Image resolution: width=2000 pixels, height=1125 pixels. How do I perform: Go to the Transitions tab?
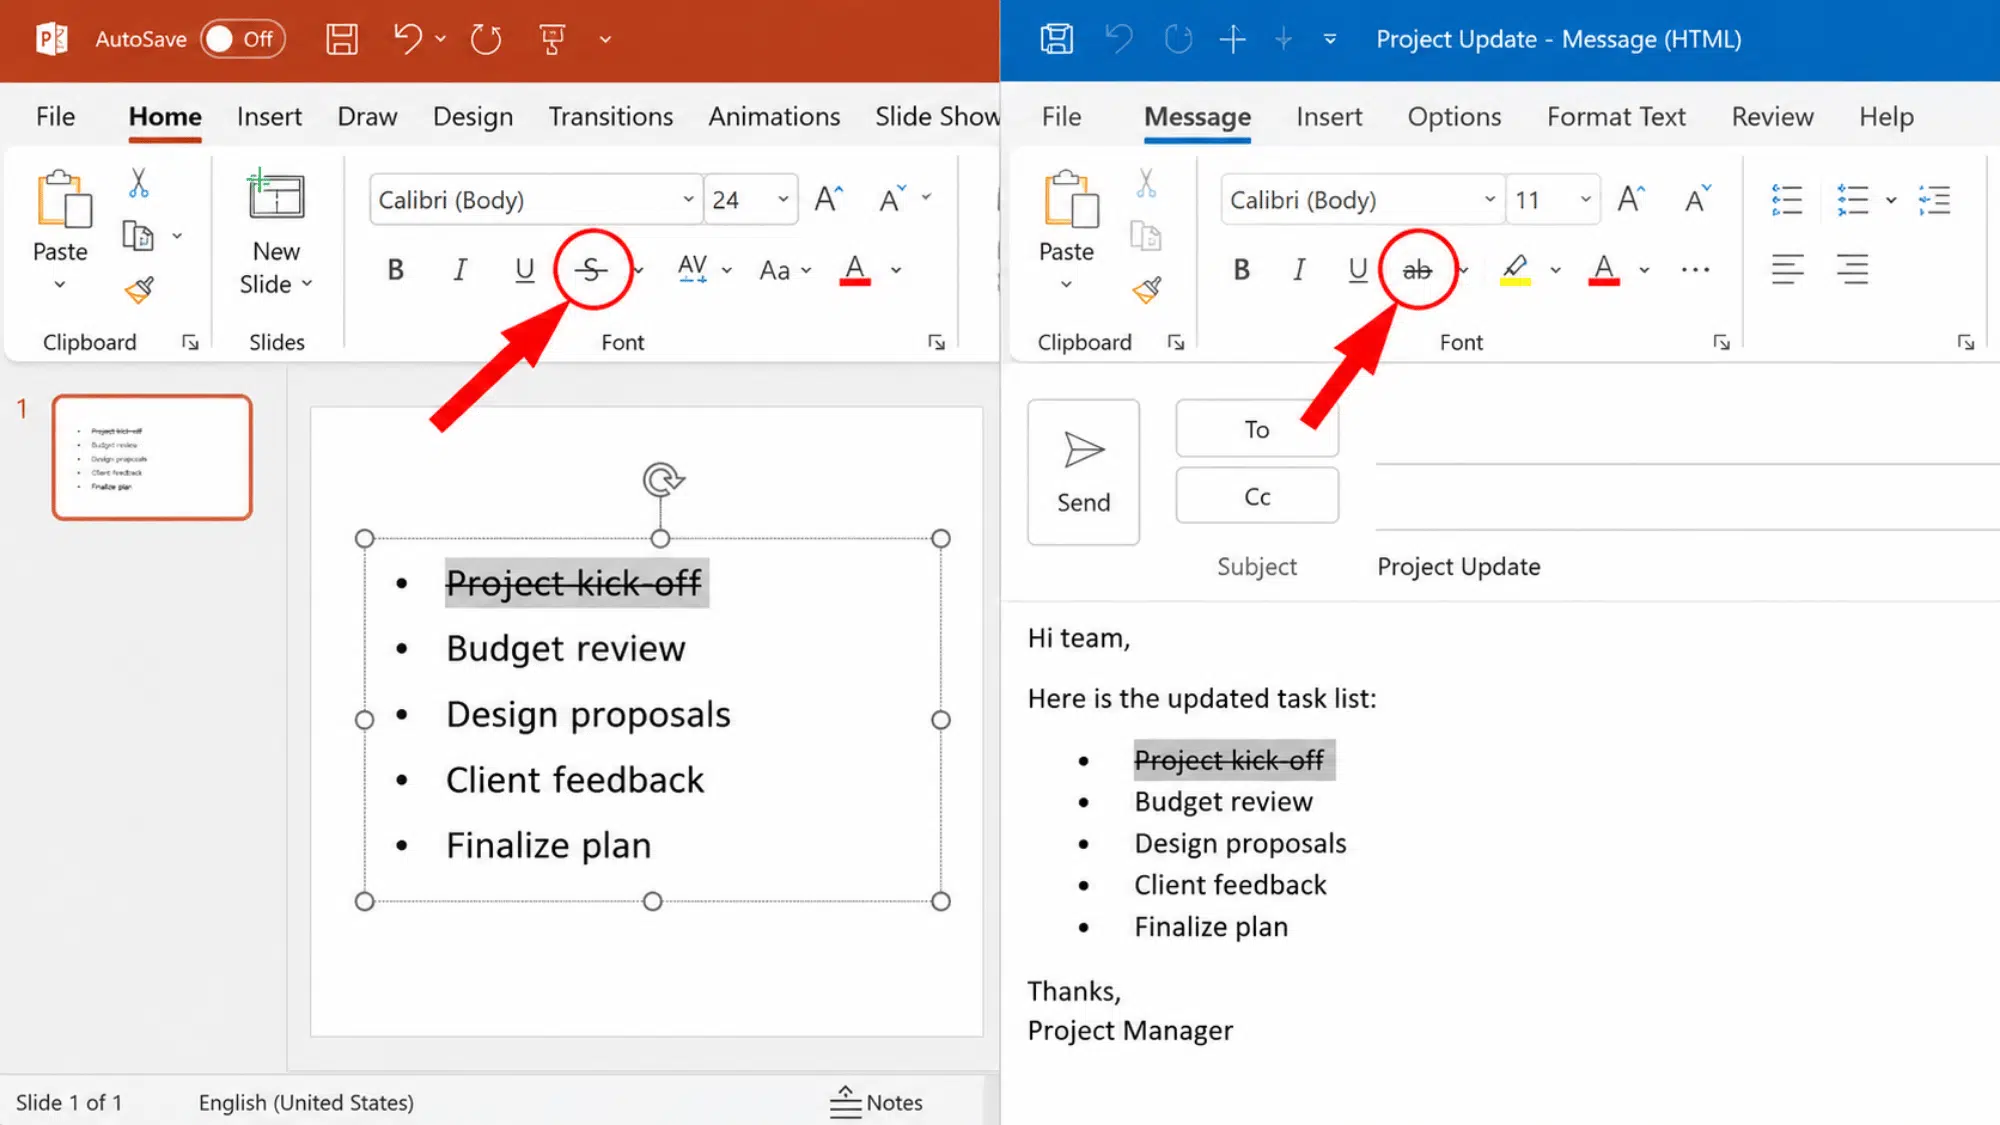(x=610, y=116)
